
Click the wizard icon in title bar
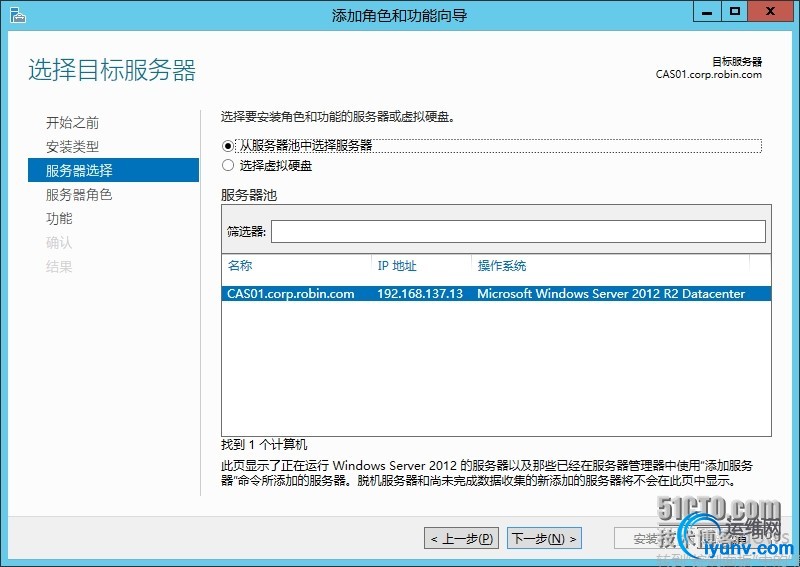17,15
